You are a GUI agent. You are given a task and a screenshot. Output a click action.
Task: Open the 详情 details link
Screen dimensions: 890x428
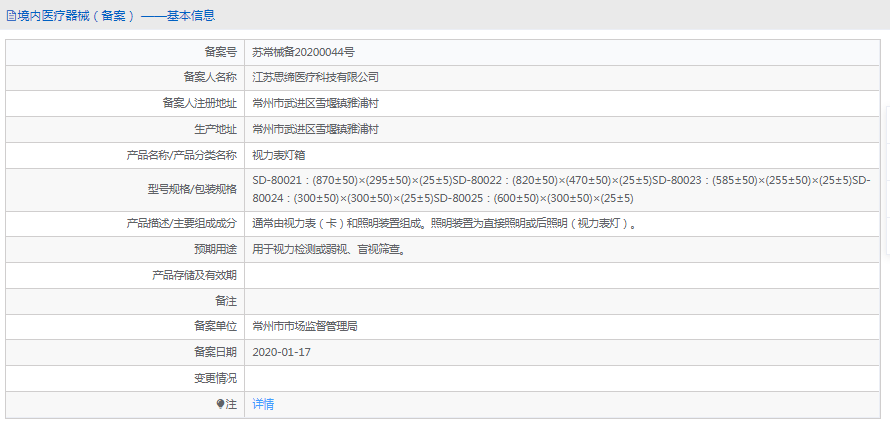263,404
